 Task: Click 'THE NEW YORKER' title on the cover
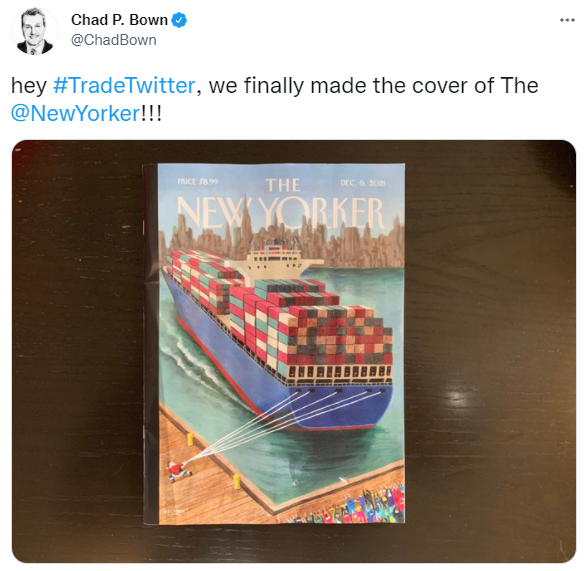tap(282, 205)
